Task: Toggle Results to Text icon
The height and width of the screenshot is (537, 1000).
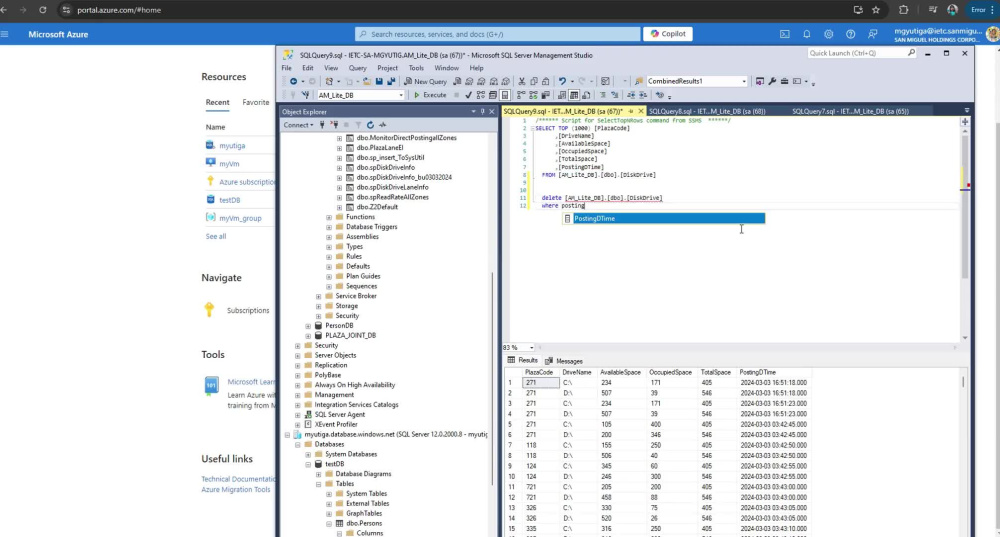Action: click(x=562, y=95)
